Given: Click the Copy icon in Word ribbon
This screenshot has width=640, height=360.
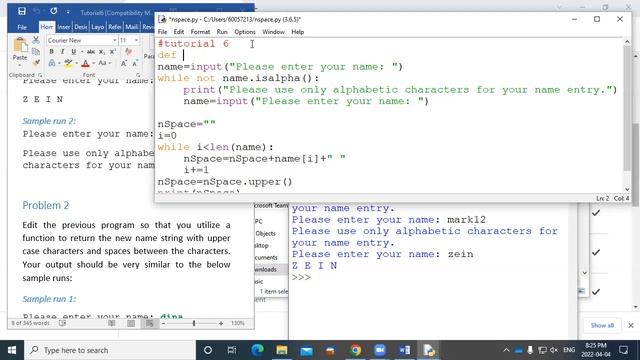Looking at the screenshot, I should coord(36,51).
